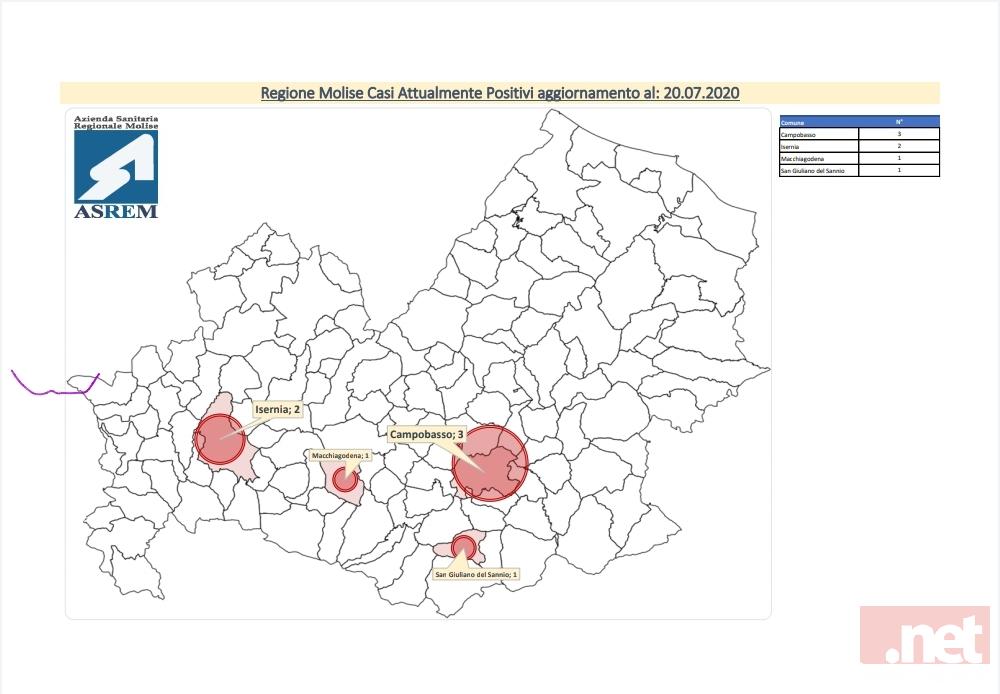Click the 'Macchiagodena; 1' map label
This screenshot has height=694, width=1000.
340,456
